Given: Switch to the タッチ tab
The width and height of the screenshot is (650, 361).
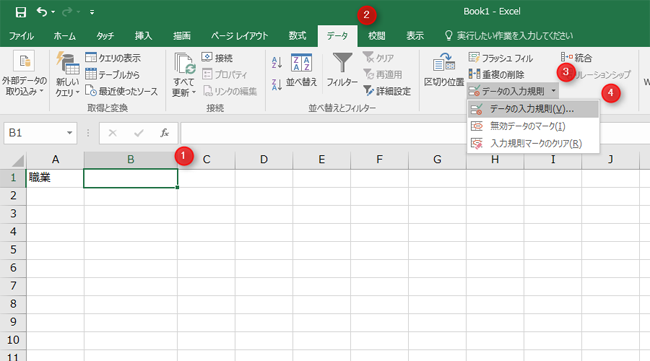Looking at the screenshot, I should pyautogui.click(x=105, y=36).
